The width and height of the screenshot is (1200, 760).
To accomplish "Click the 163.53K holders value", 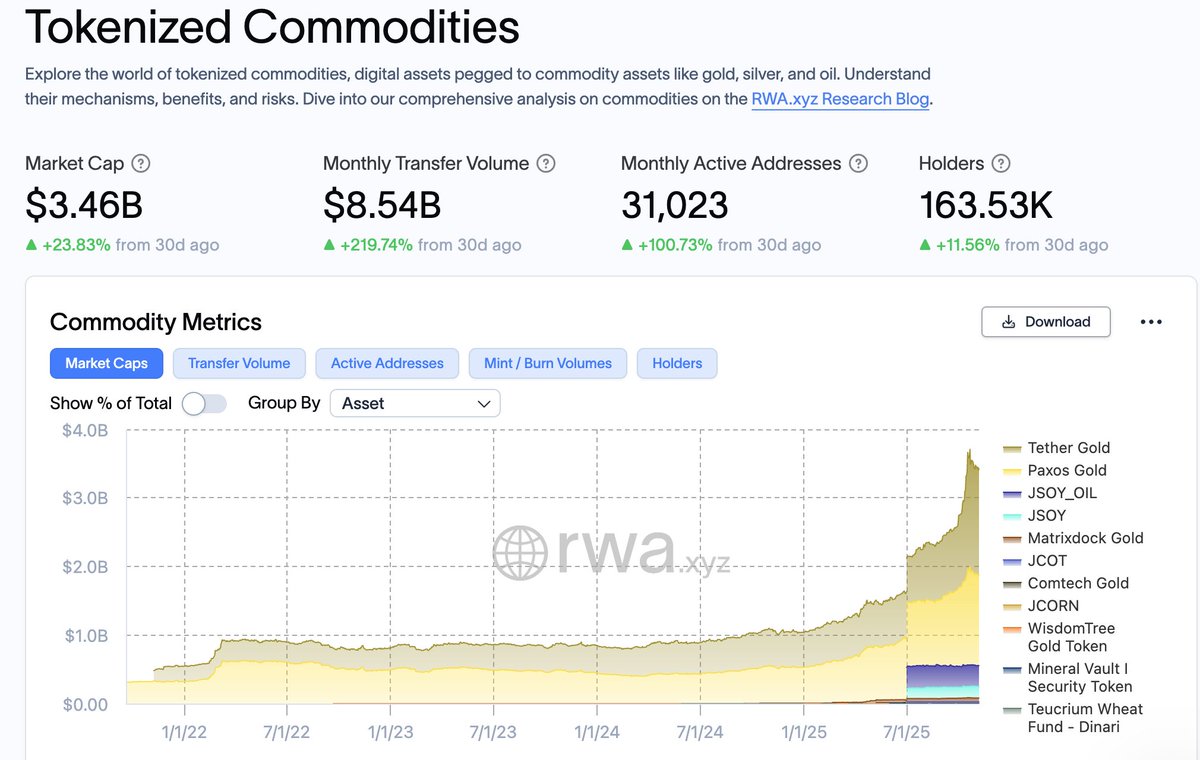I will coord(986,205).
